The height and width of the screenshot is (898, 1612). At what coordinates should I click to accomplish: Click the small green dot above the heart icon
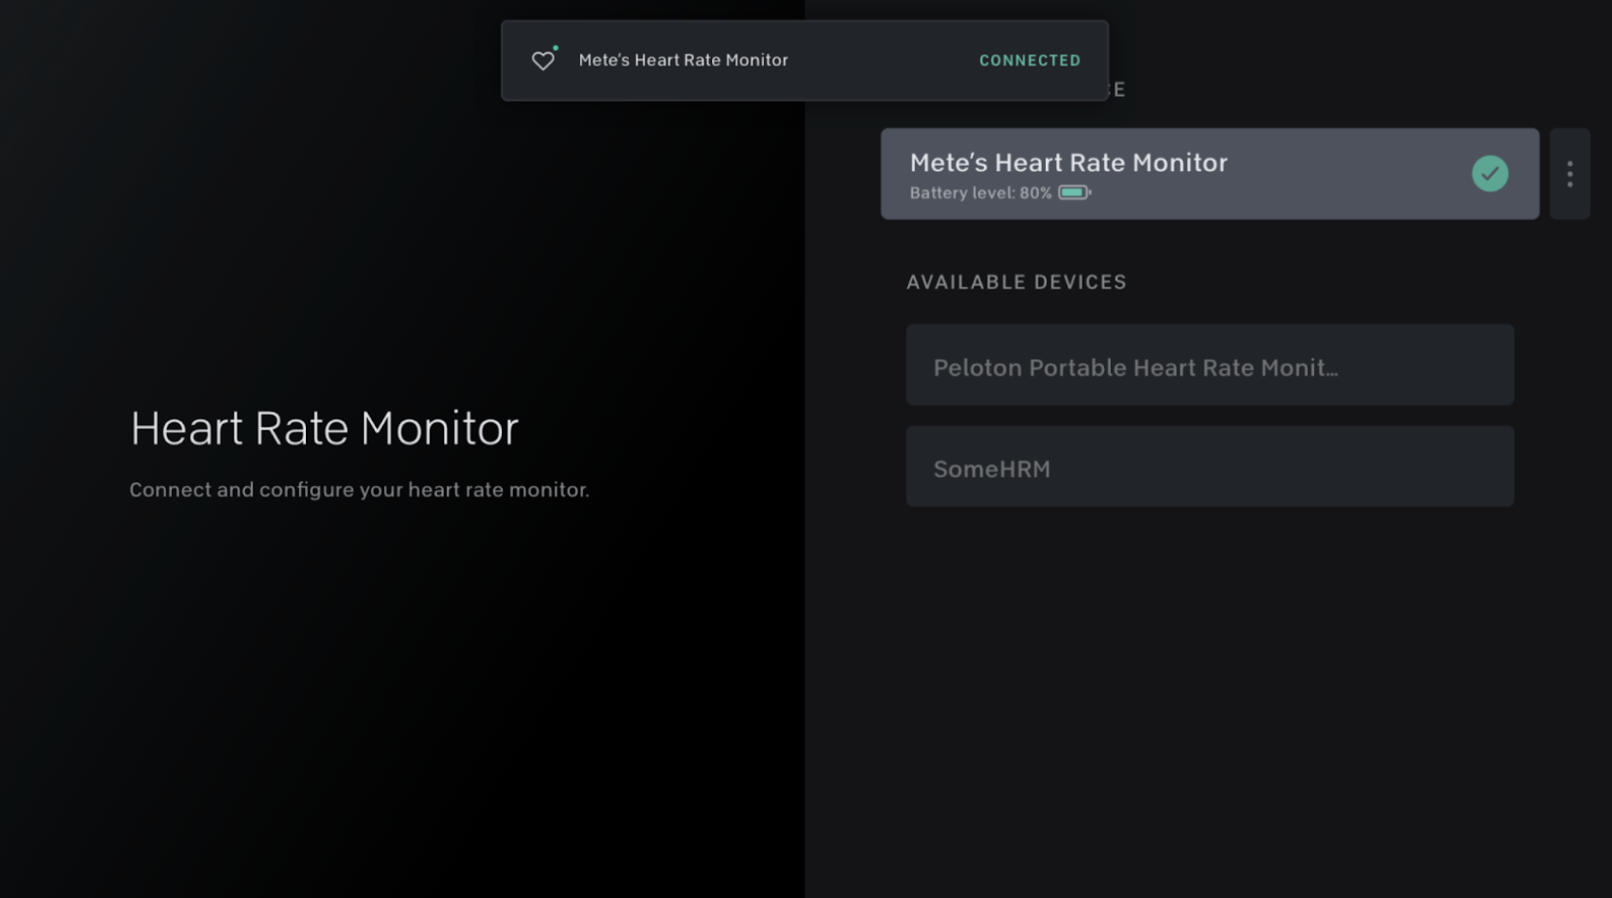[x=556, y=48]
